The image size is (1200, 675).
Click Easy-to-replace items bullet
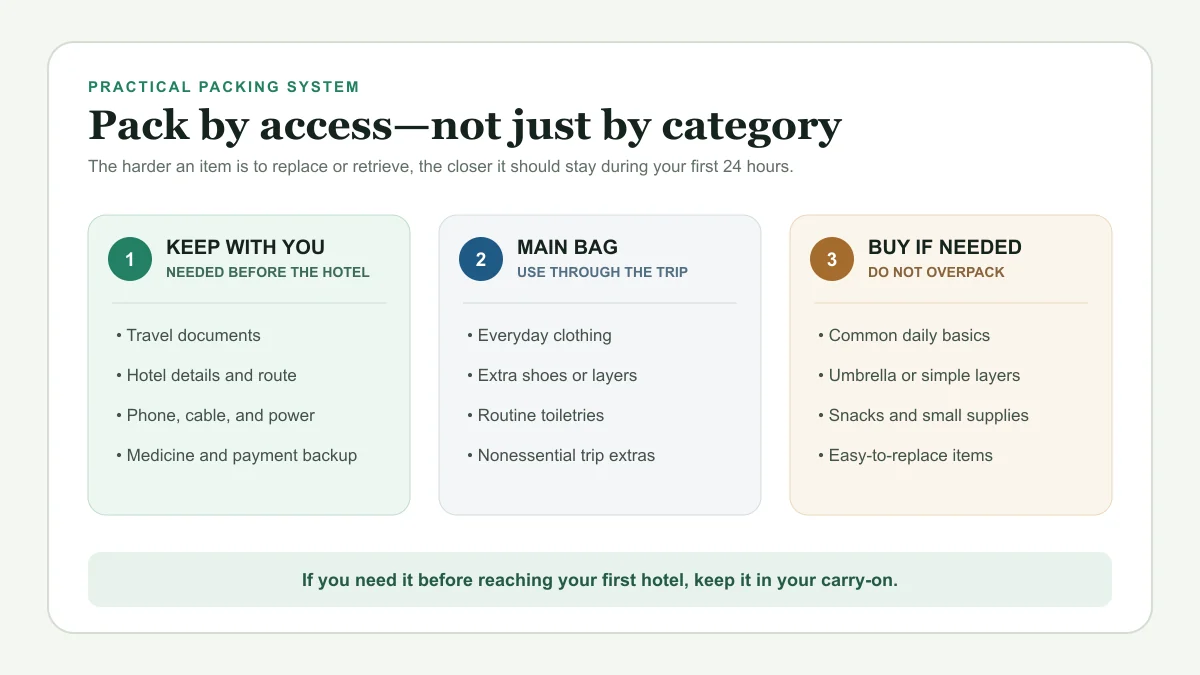(x=905, y=455)
